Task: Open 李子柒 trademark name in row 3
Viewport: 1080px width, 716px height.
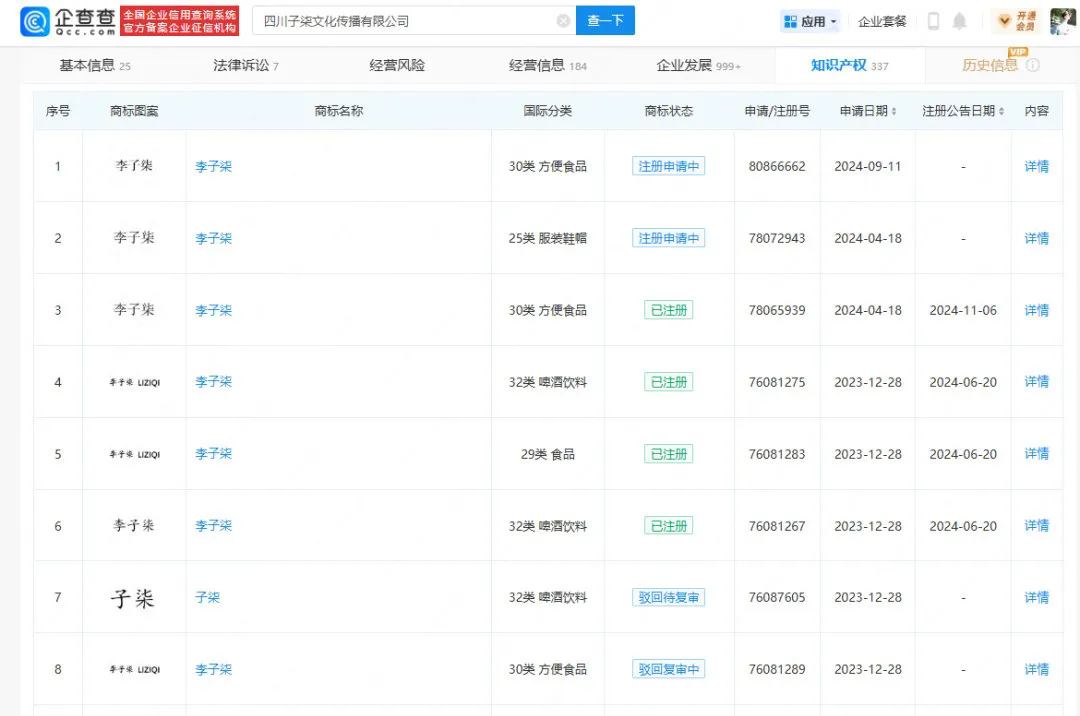Action: coord(214,310)
